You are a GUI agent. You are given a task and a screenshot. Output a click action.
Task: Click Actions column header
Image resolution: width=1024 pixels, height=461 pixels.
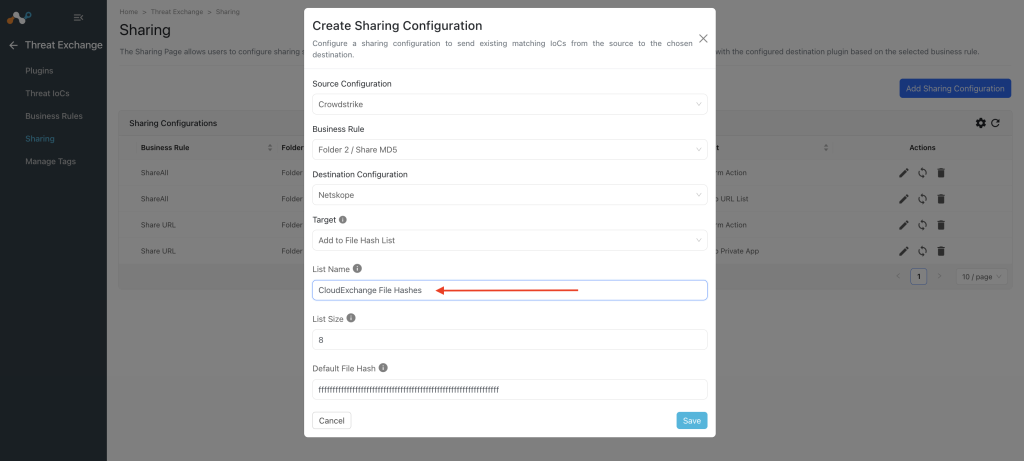922,148
